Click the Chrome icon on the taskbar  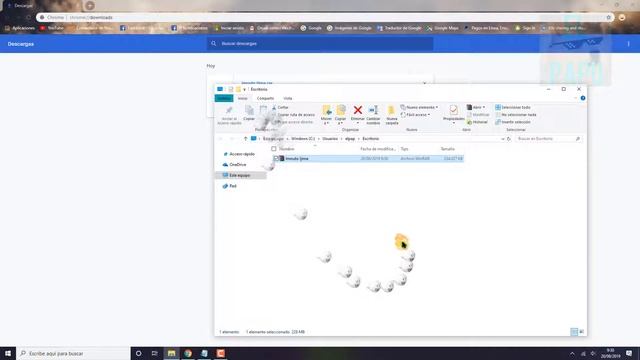coord(188,353)
